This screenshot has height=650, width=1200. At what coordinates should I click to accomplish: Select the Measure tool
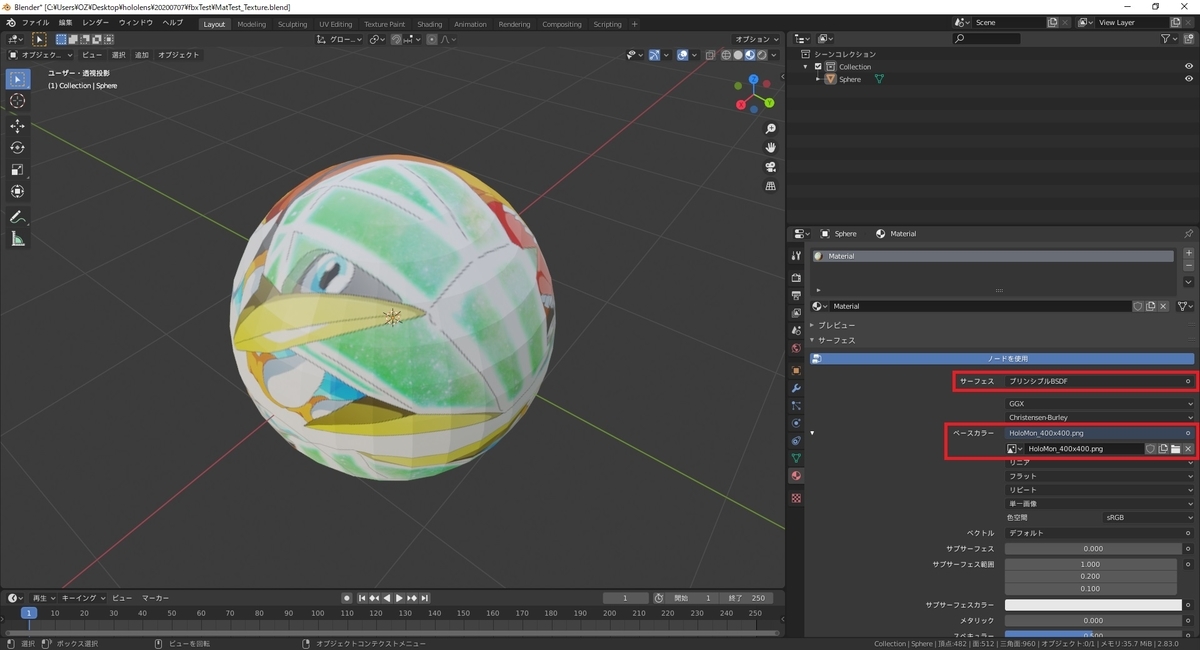[17, 239]
